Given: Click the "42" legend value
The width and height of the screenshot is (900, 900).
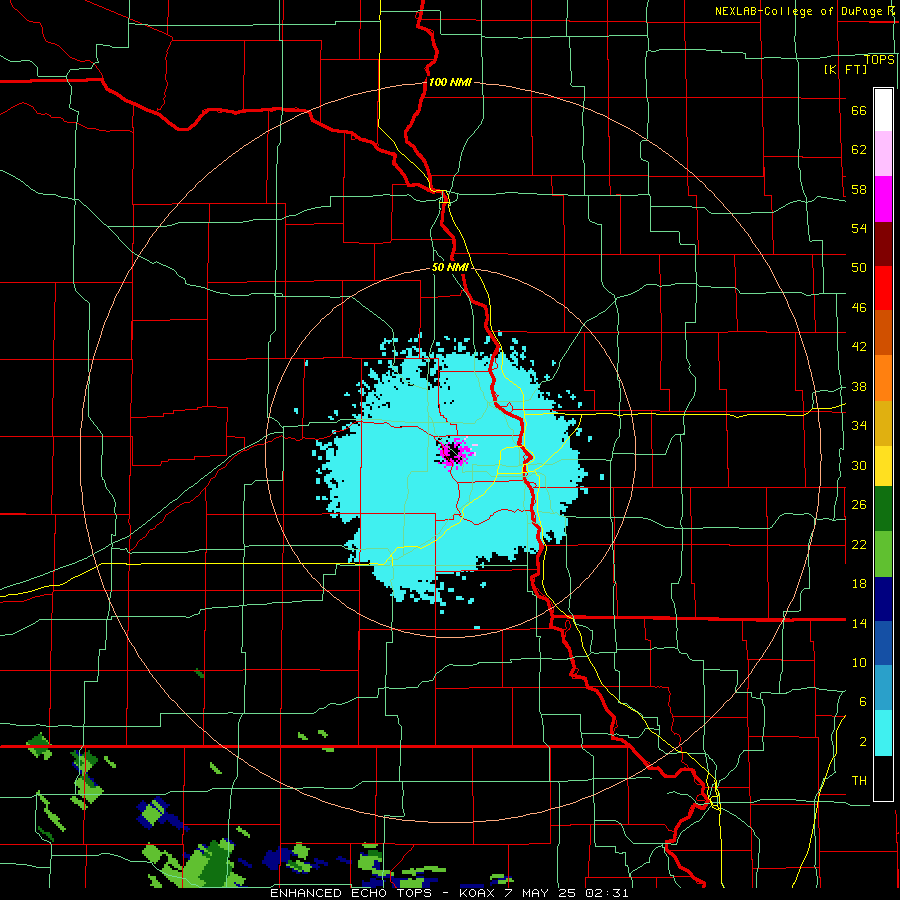Looking at the screenshot, I should click(x=859, y=346).
